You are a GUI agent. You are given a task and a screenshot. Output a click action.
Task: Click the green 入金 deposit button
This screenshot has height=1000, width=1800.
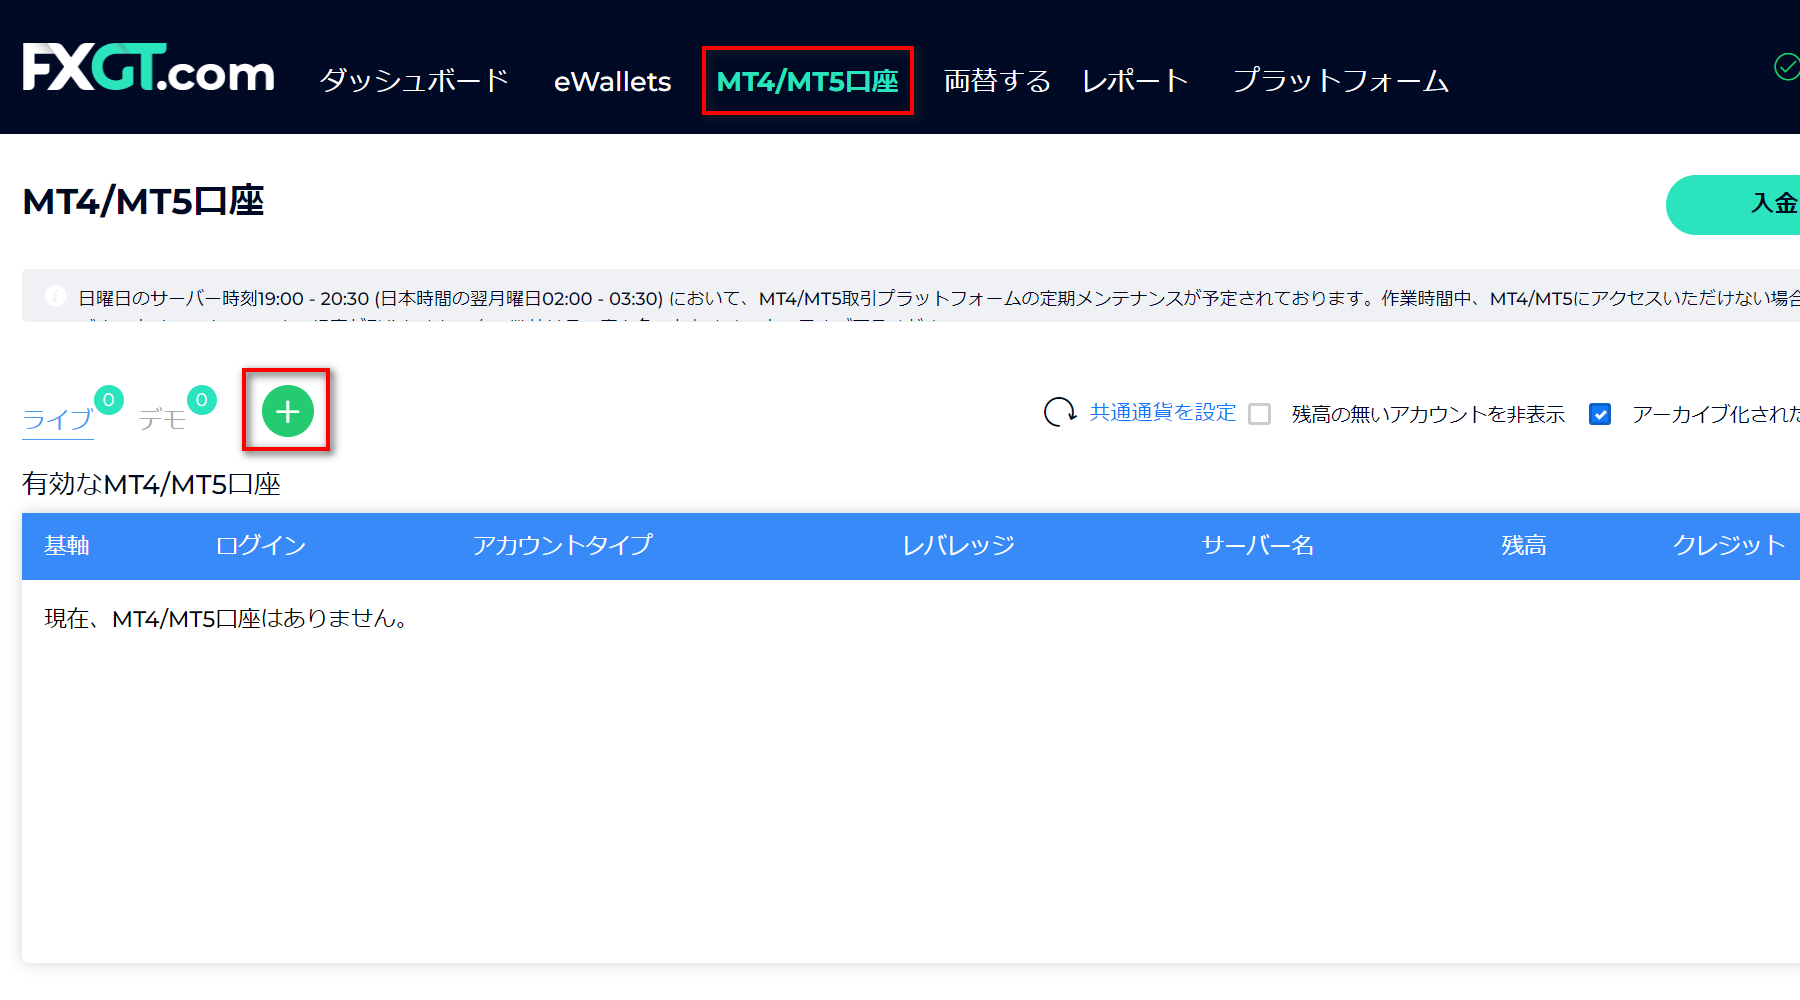click(x=1733, y=205)
